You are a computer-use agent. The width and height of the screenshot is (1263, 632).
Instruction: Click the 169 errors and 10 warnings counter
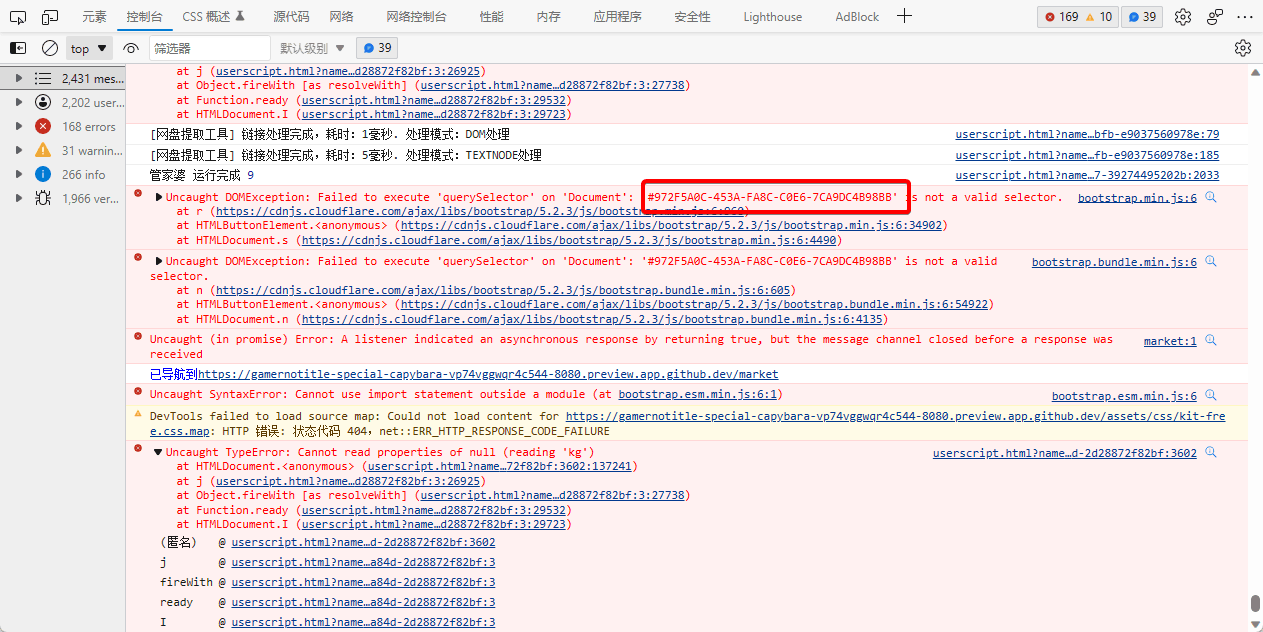[1077, 17]
